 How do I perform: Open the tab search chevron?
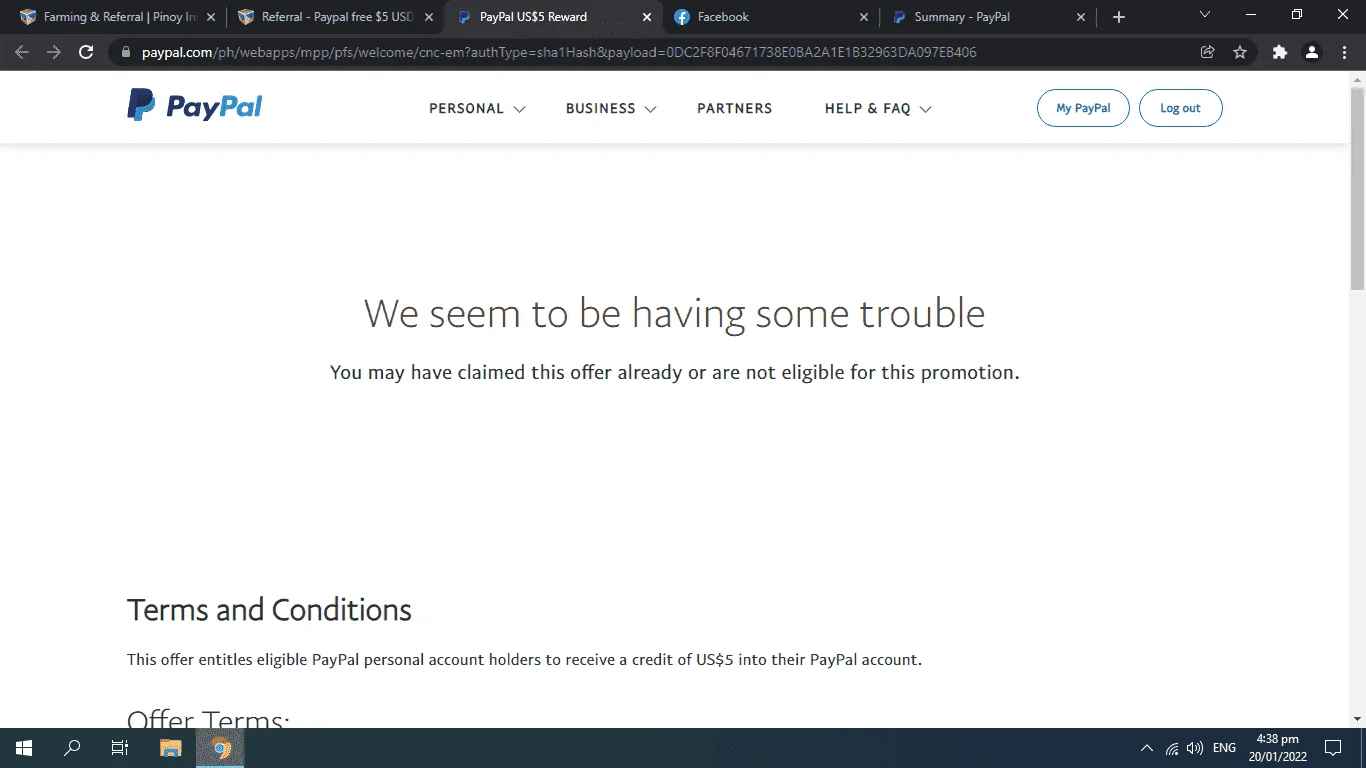coord(1205,15)
